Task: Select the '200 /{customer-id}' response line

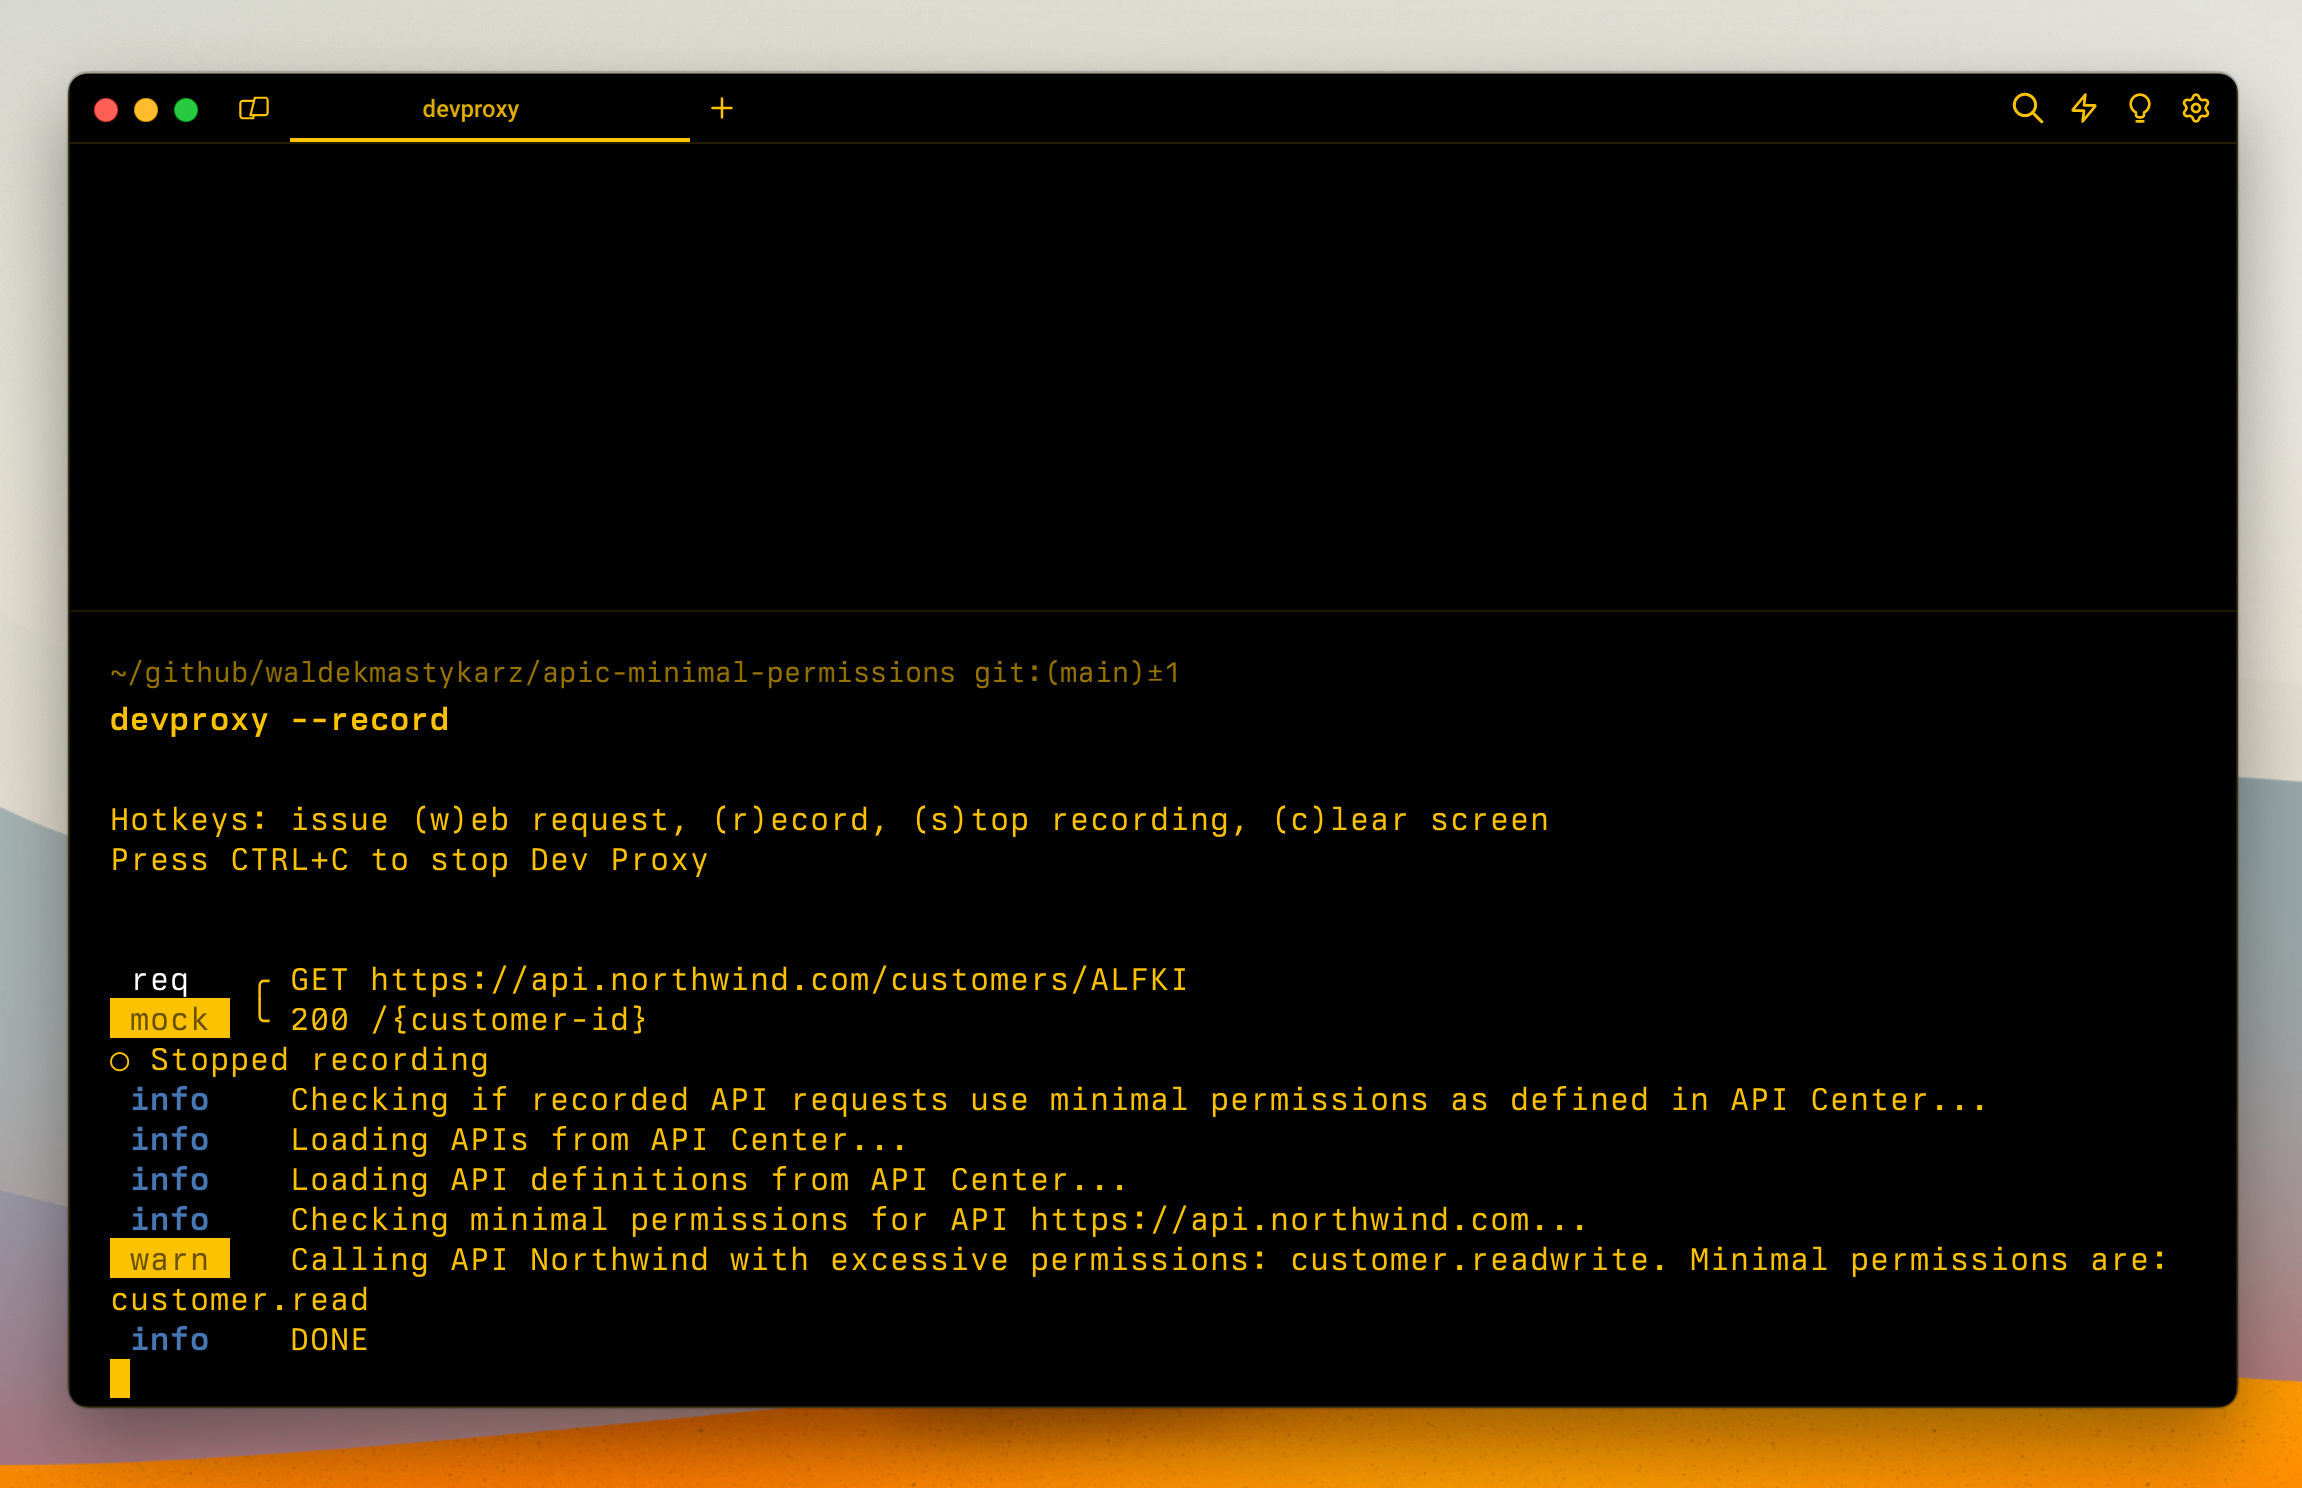Action: tap(466, 1019)
